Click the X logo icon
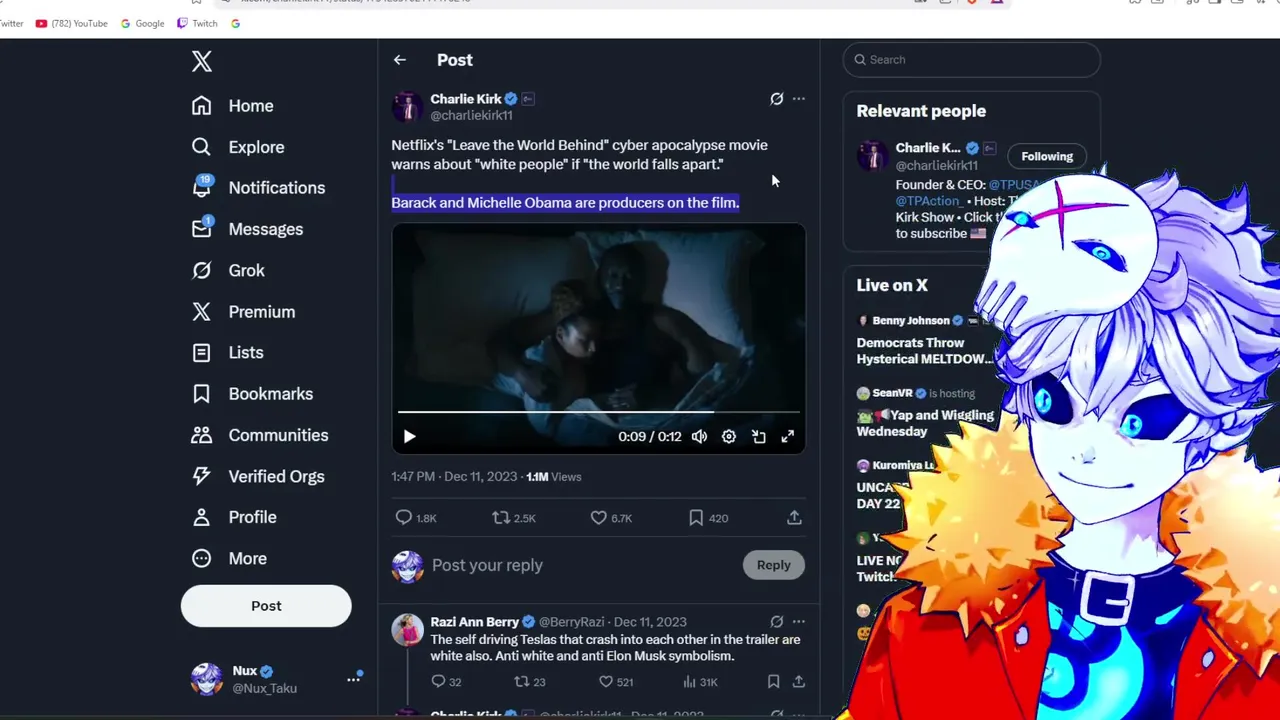 tap(202, 61)
